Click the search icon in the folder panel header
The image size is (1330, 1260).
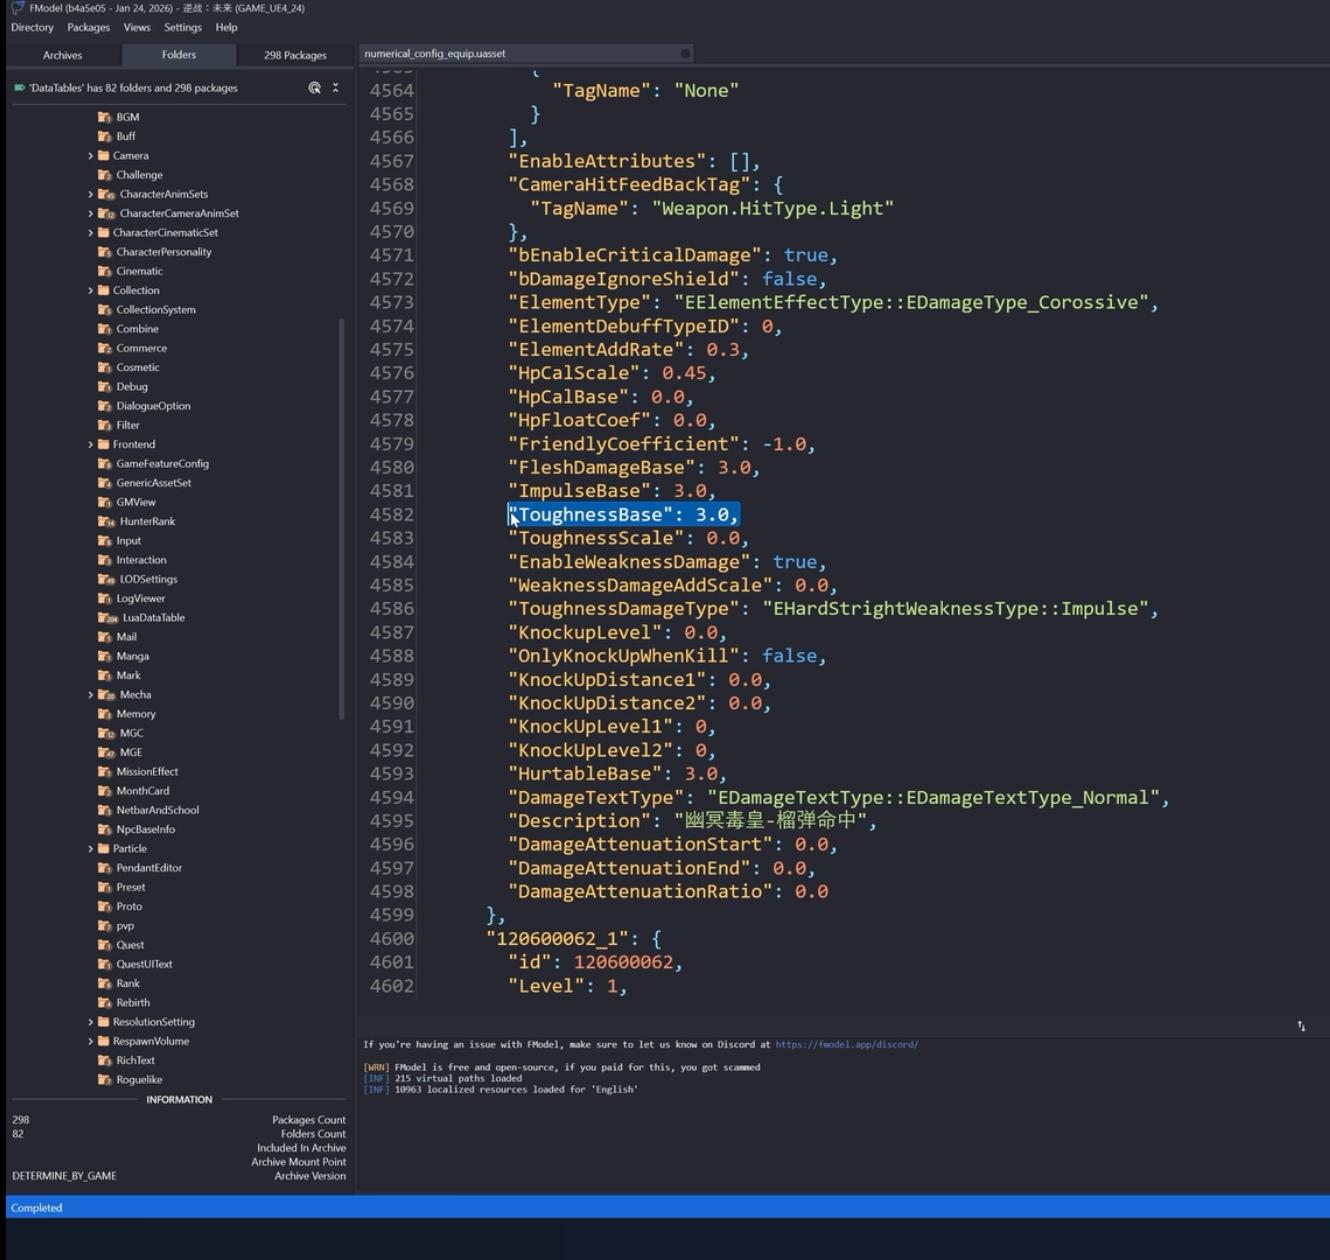(314, 88)
